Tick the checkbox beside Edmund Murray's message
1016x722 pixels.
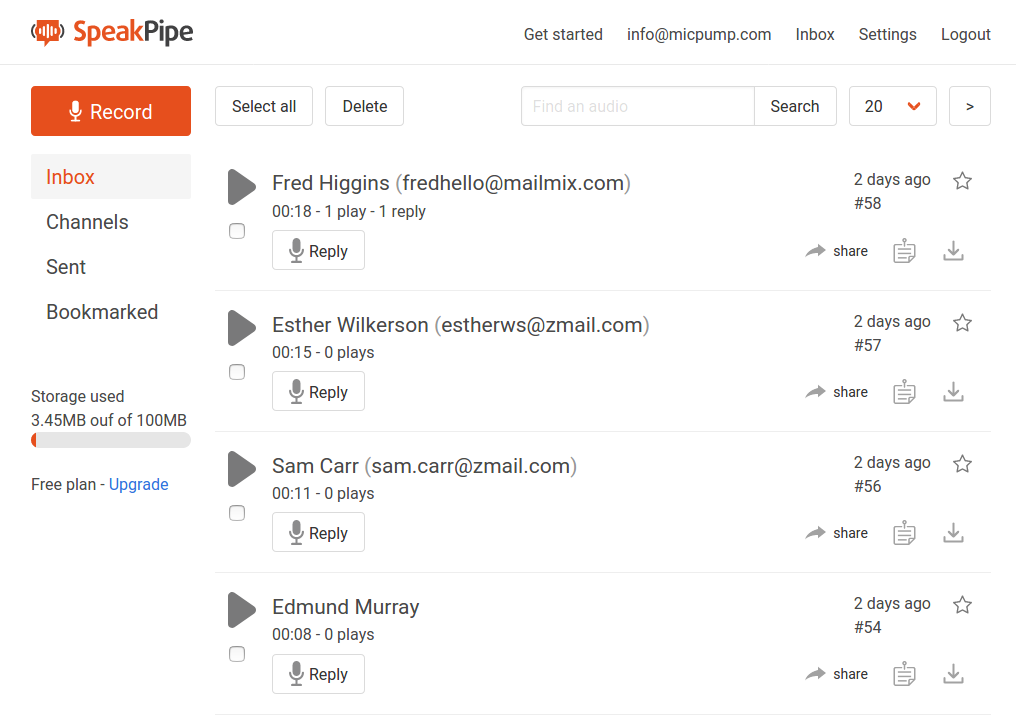point(237,654)
